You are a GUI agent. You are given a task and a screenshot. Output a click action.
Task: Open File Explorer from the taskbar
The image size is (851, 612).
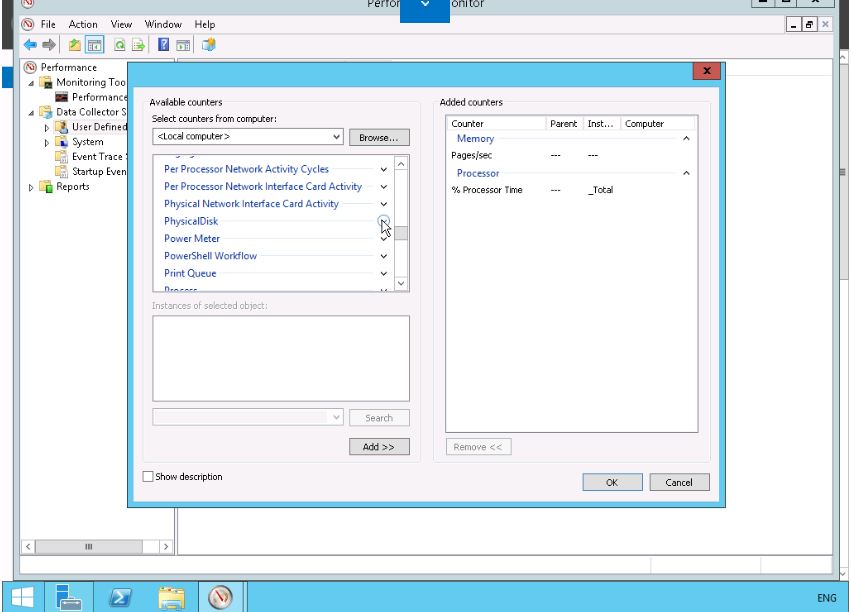tap(172, 597)
